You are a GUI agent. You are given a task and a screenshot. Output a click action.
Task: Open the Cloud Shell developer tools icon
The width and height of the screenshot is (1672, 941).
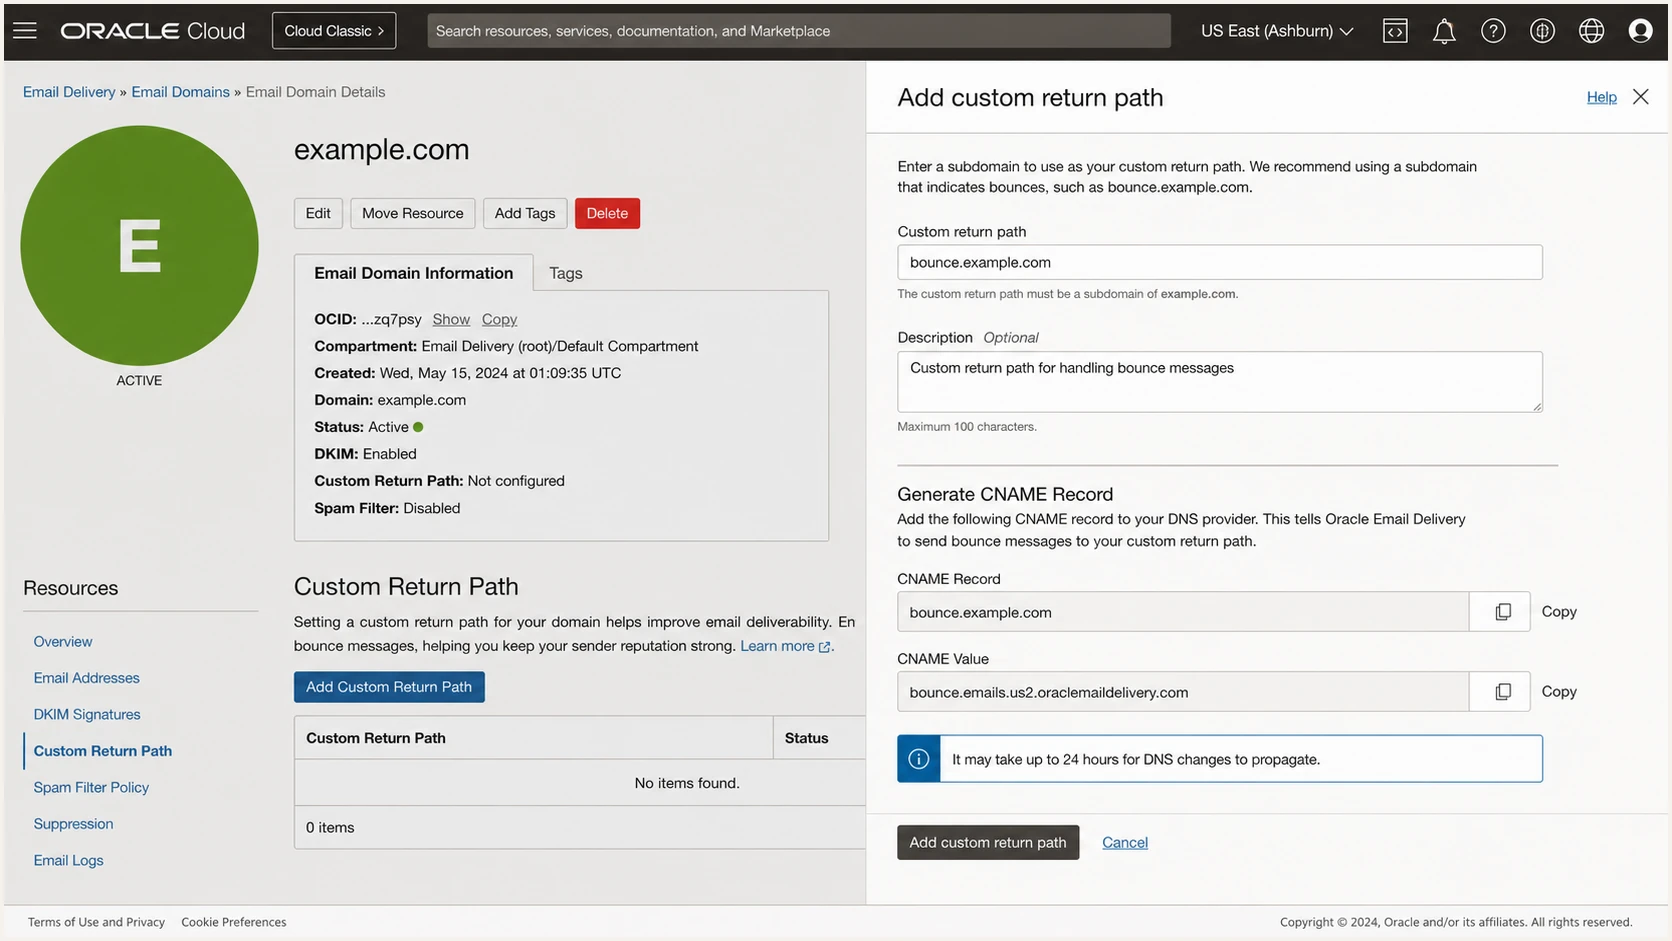tap(1395, 31)
